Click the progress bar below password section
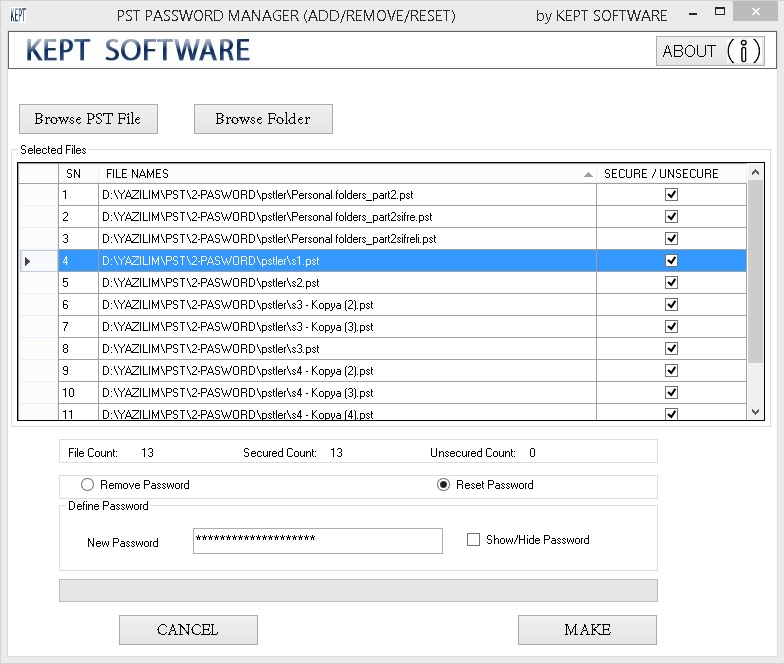The image size is (784, 664). [x=358, y=590]
